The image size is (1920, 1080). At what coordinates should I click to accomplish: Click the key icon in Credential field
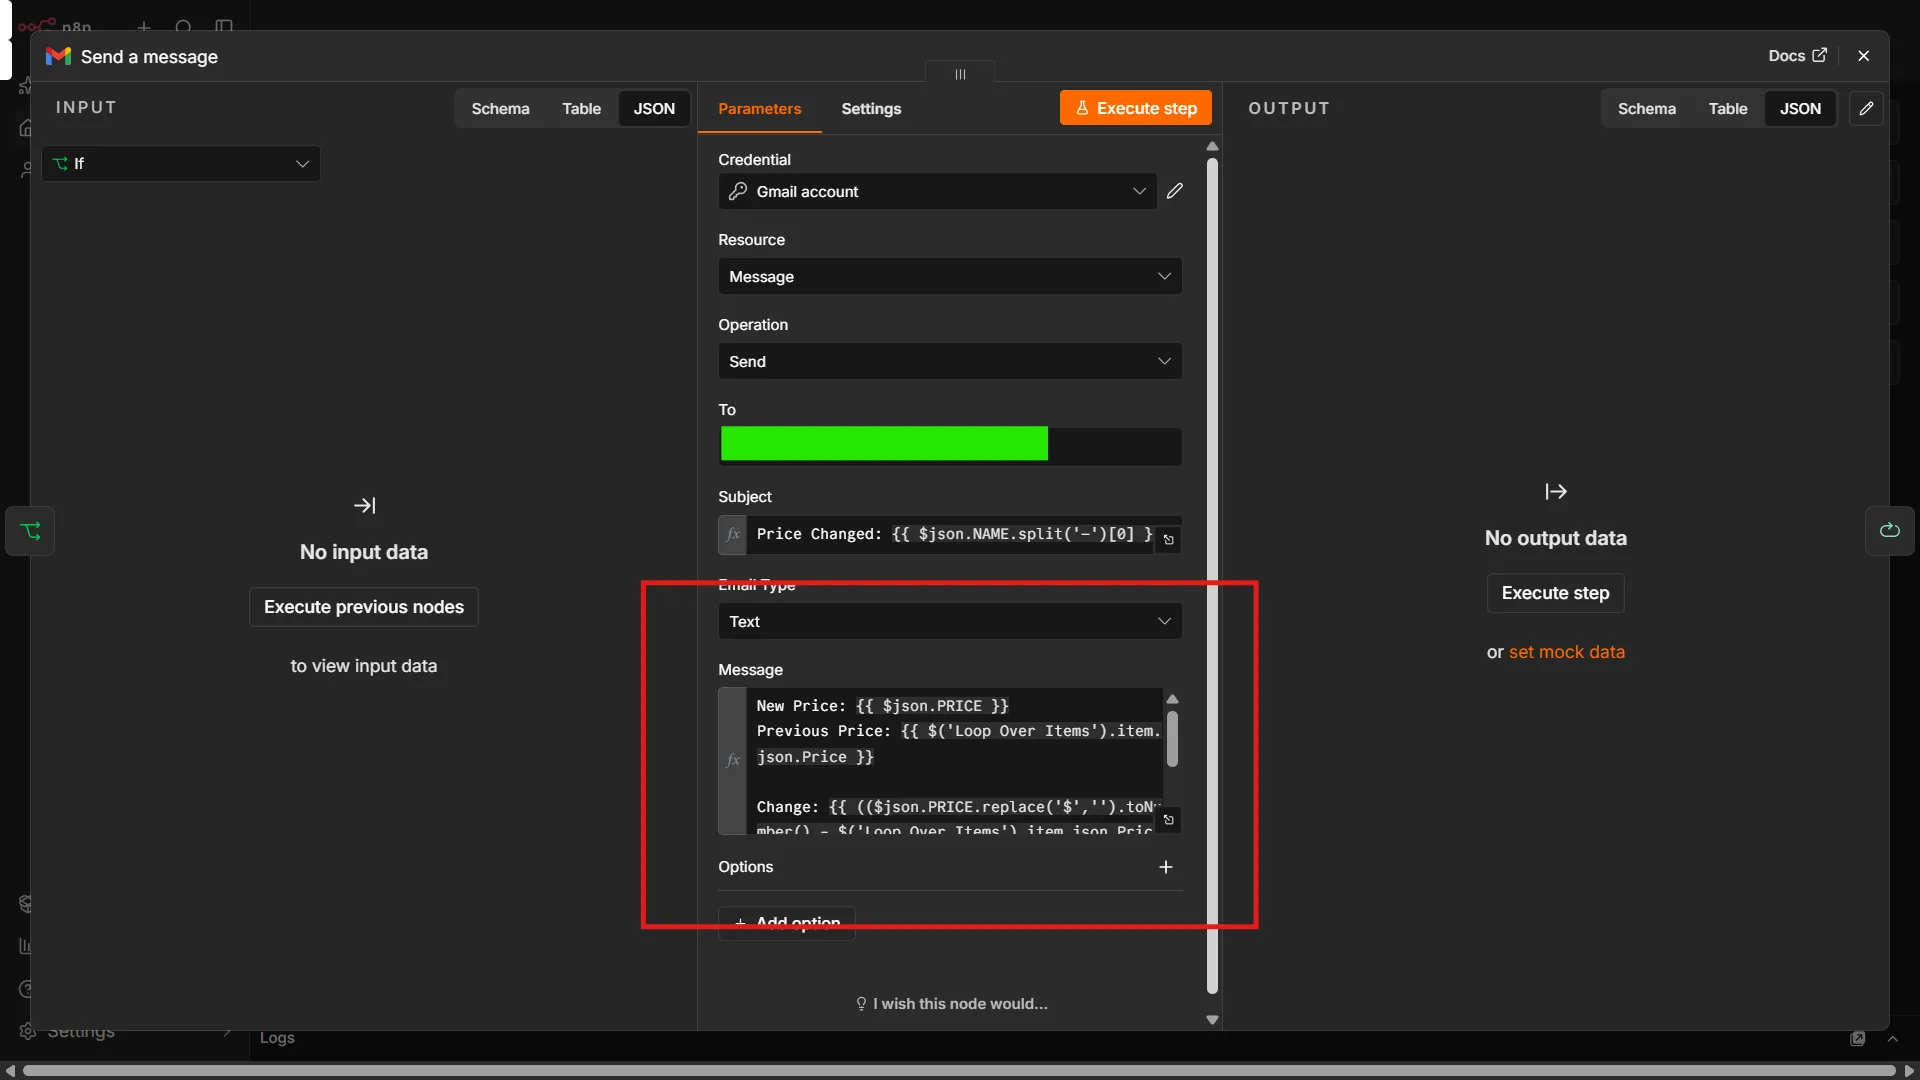738,191
